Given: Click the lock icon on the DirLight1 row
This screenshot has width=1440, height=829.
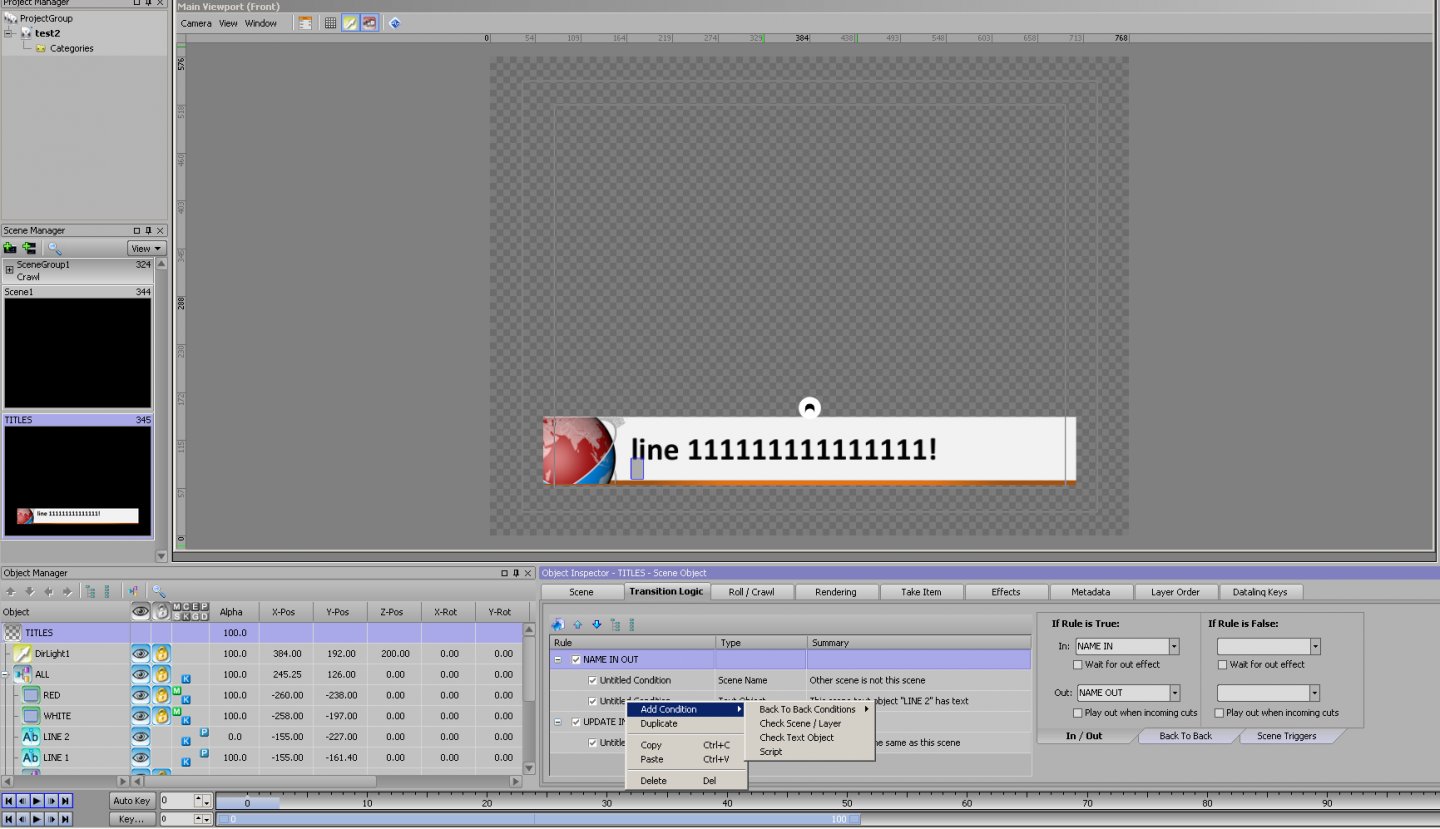Looking at the screenshot, I should [x=161, y=653].
